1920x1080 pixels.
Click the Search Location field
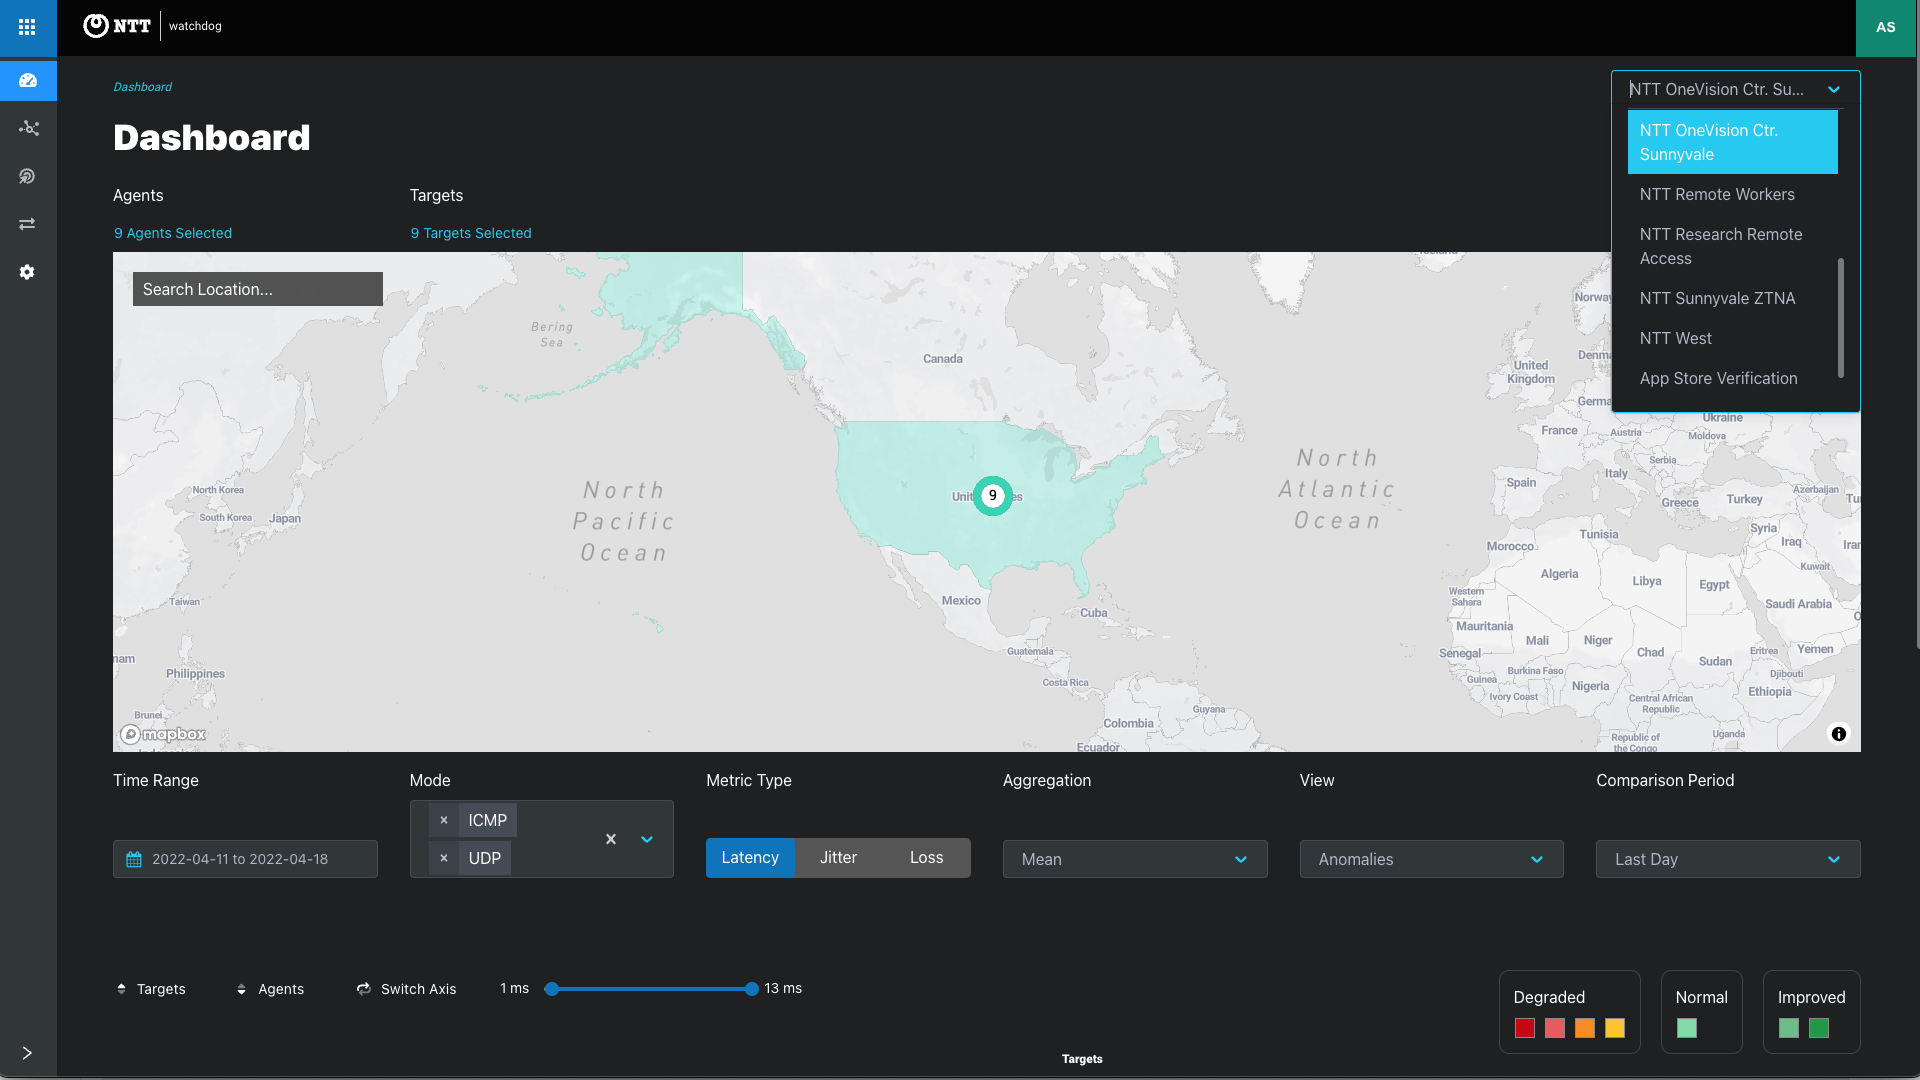point(258,289)
